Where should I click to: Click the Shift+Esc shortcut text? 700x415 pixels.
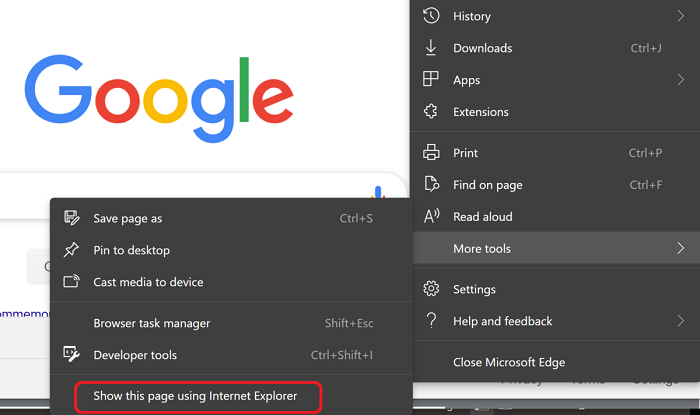tap(349, 323)
